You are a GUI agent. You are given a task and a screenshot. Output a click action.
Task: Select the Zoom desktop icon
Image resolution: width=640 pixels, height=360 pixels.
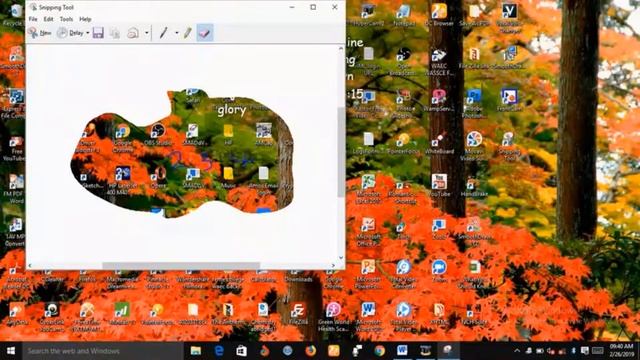click(439, 271)
